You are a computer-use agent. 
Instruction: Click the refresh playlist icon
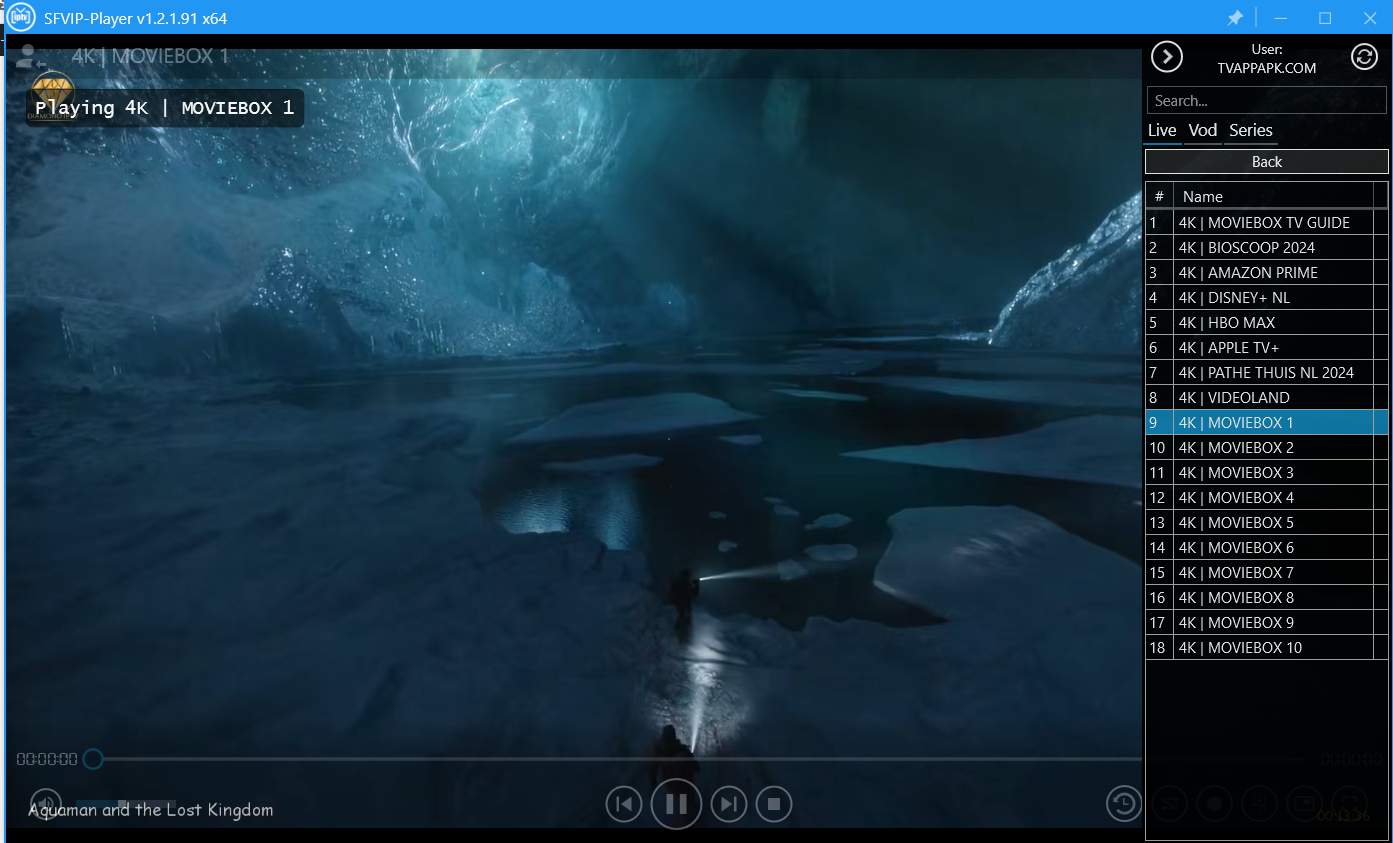pos(1365,57)
